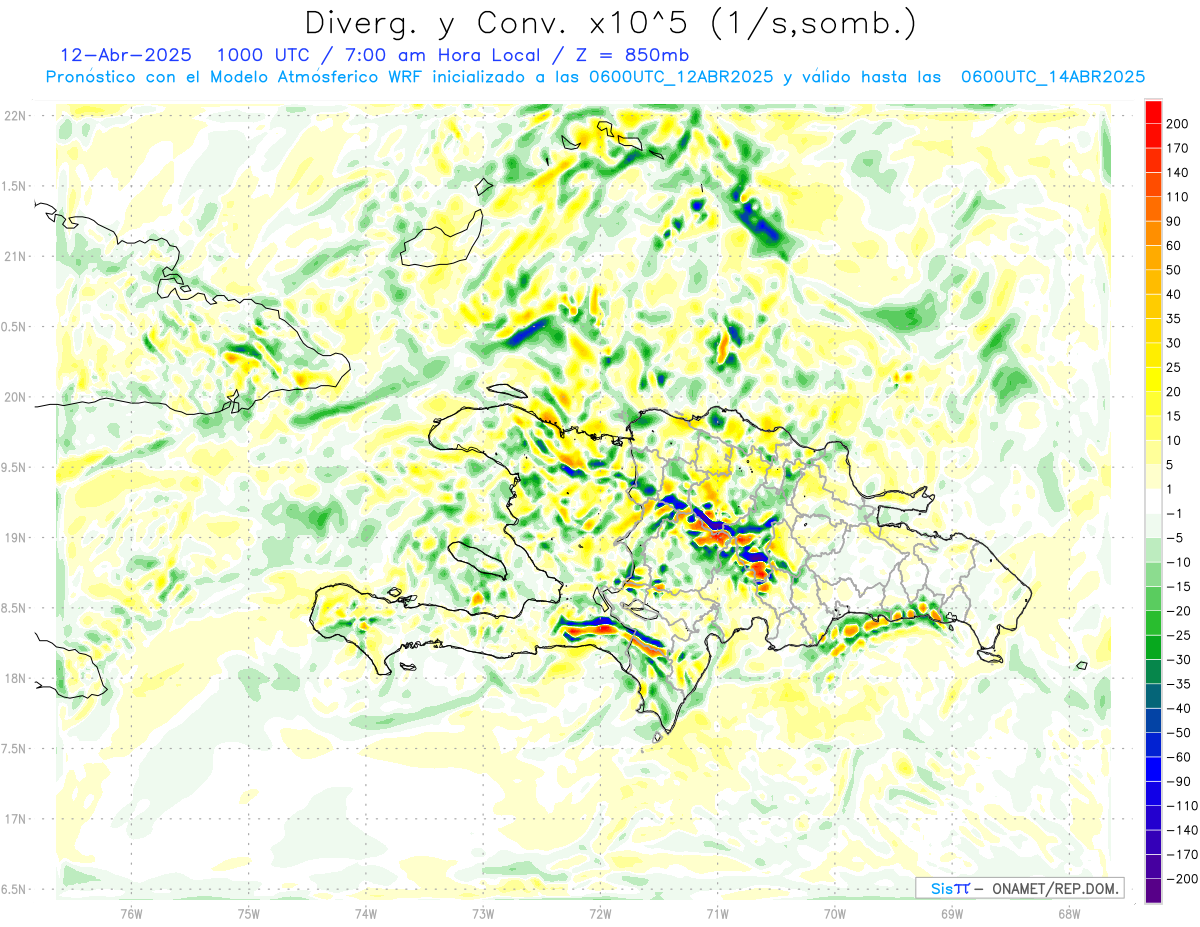The image size is (1200, 927).
Task: Click the latitude label 6.5N
Action: coord(15,889)
